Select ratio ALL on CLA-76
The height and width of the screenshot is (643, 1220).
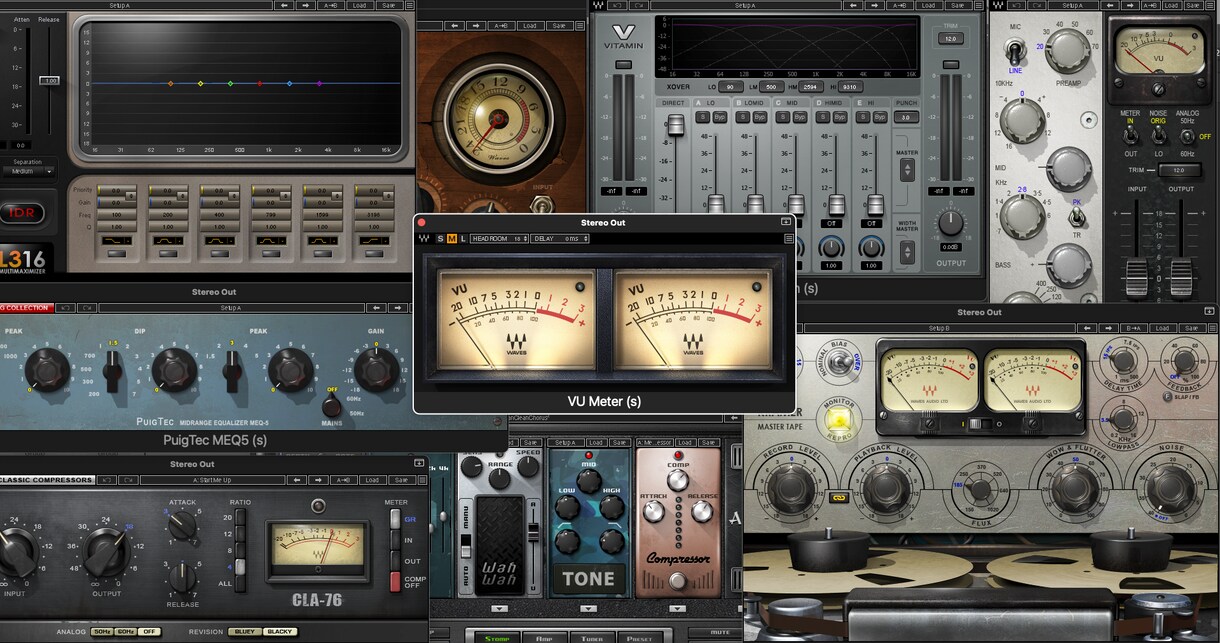coord(240,583)
